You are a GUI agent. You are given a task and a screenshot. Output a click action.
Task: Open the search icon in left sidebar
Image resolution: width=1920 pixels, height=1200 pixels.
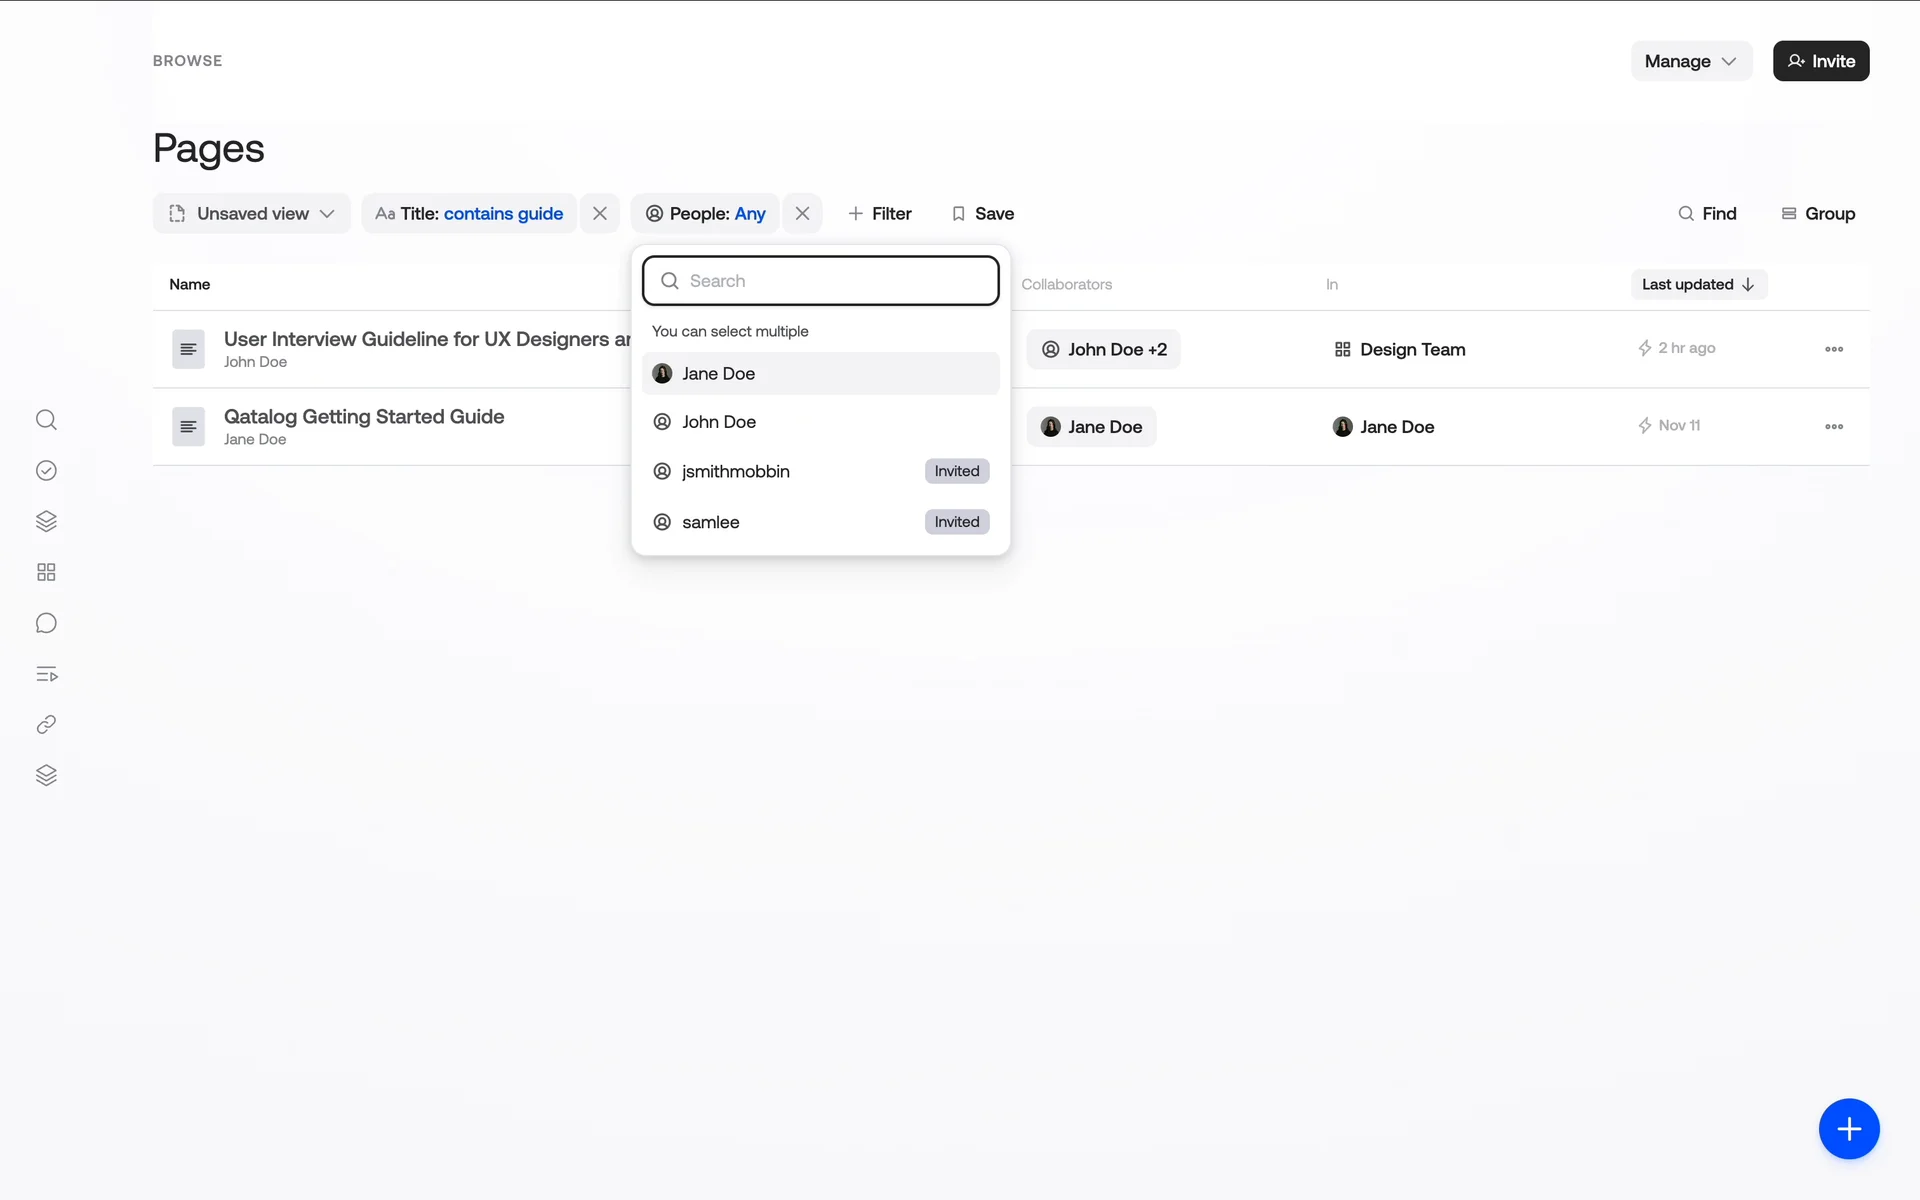[46, 420]
